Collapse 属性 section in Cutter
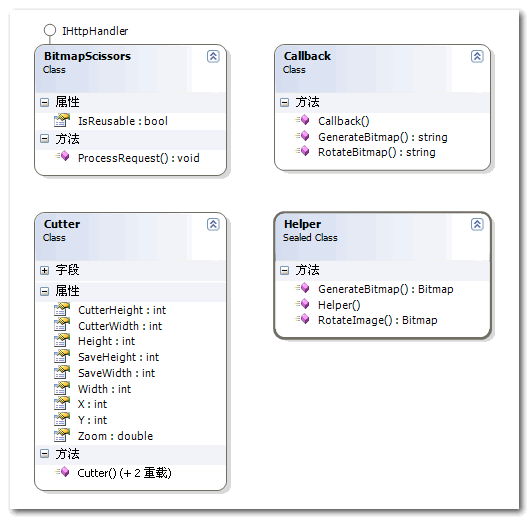 tap(44, 291)
